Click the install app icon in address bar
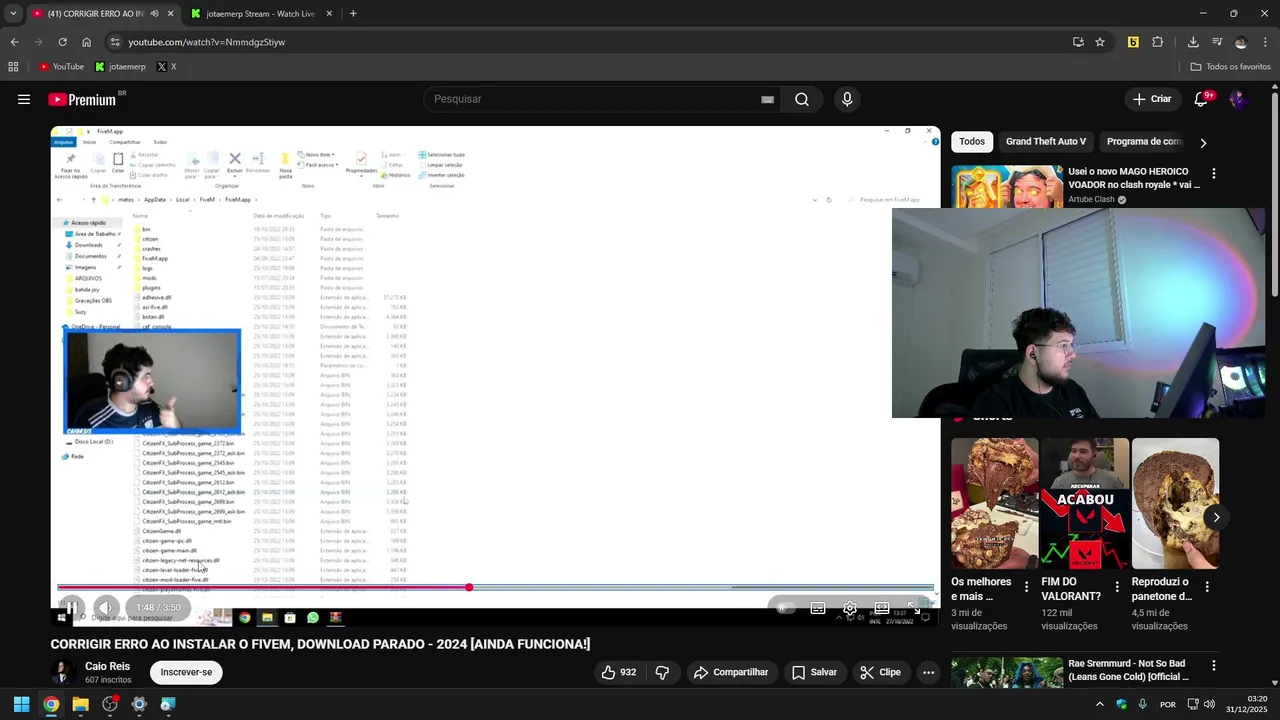Screen dimensions: 1280x720 pos(1078,42)
